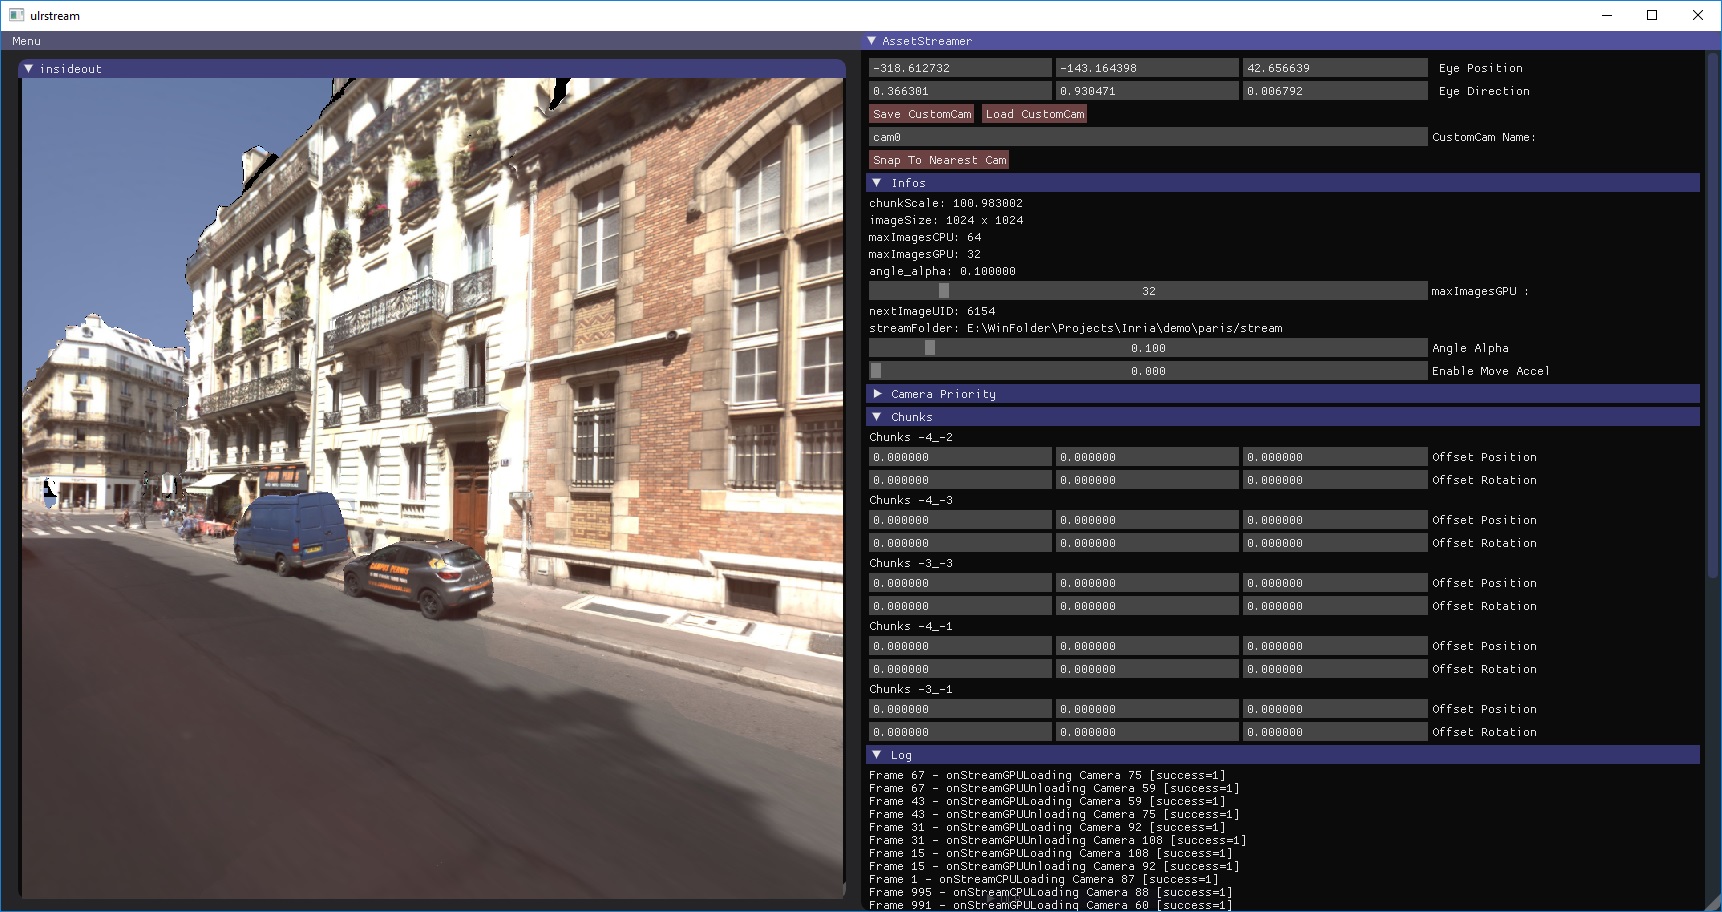Edit the CustomCam Name field cam0
This screenshot has width=1722, height=912.
pyautogui.click(x=1148, y=137)
